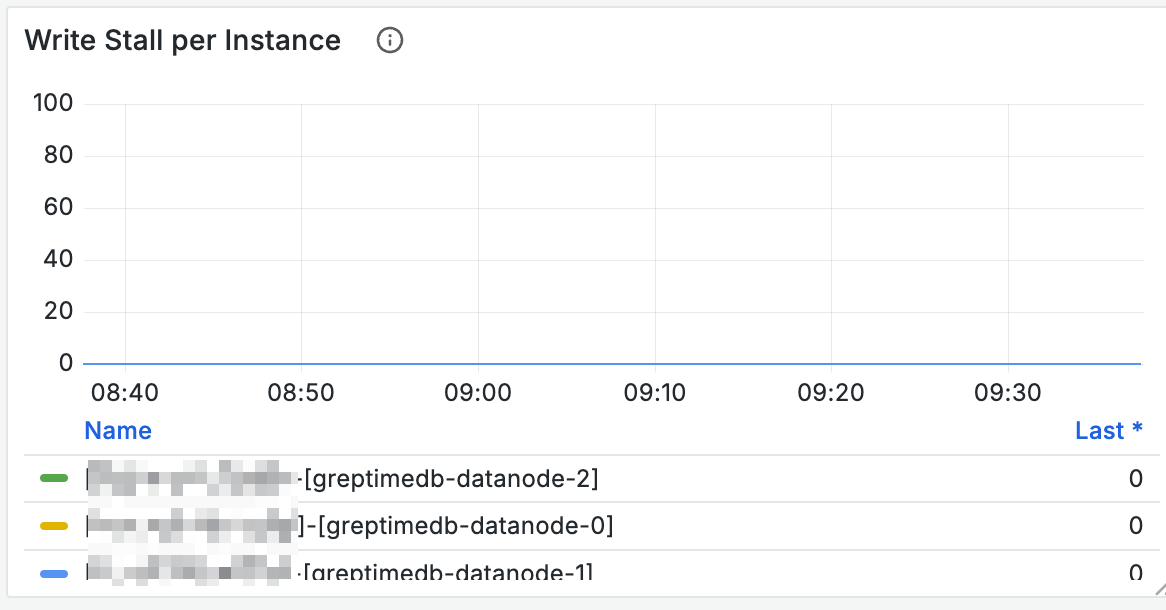Click the 100 label on the y-axis

[51, 103]
